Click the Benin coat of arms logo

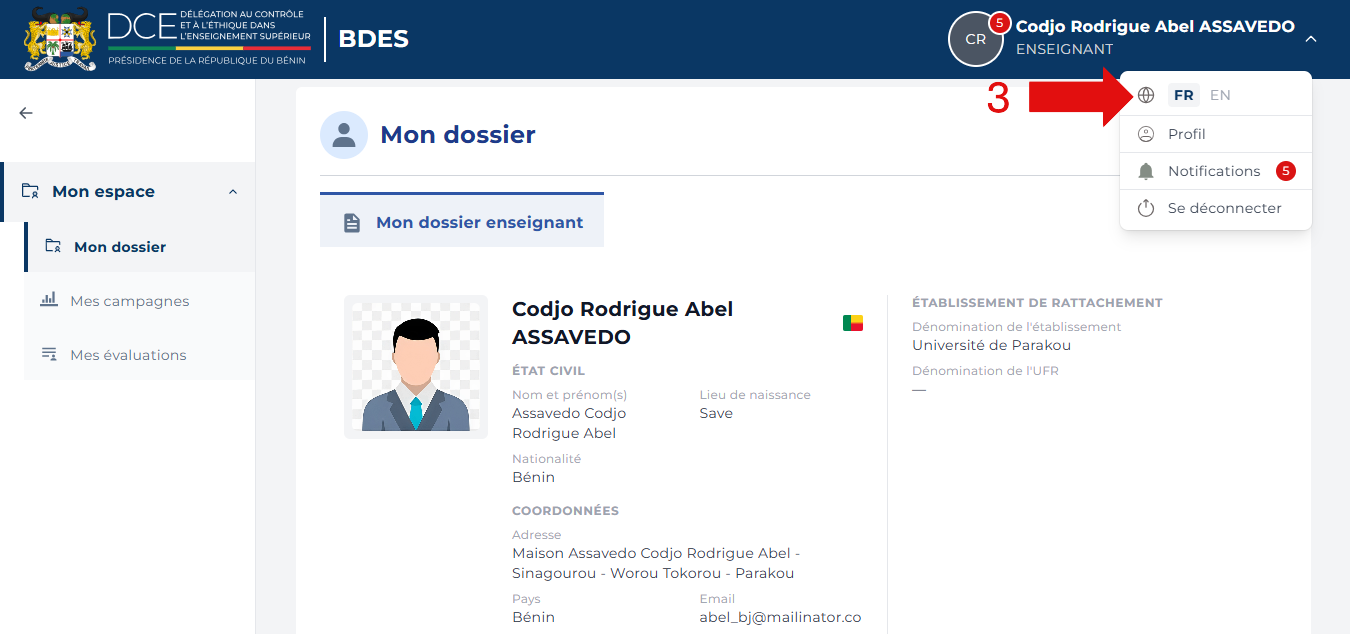click(60, 39)
